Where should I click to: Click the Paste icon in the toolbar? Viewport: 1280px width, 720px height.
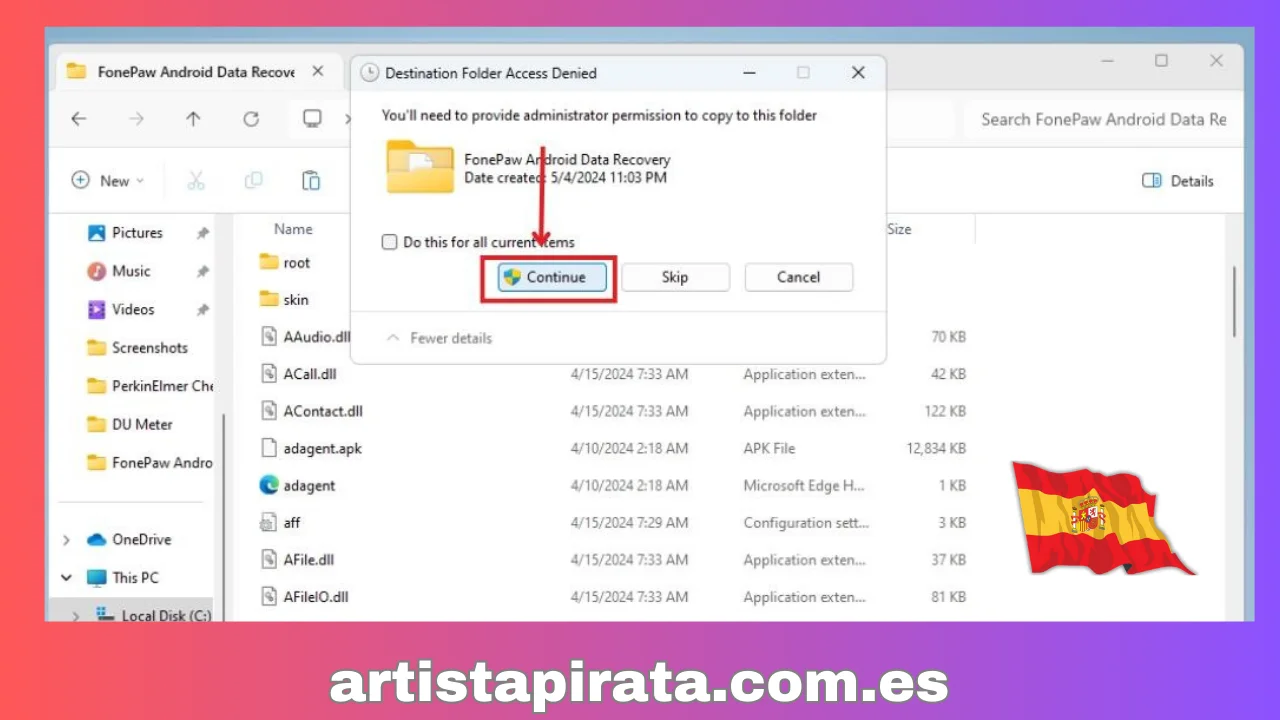click(x=311, y=180)
